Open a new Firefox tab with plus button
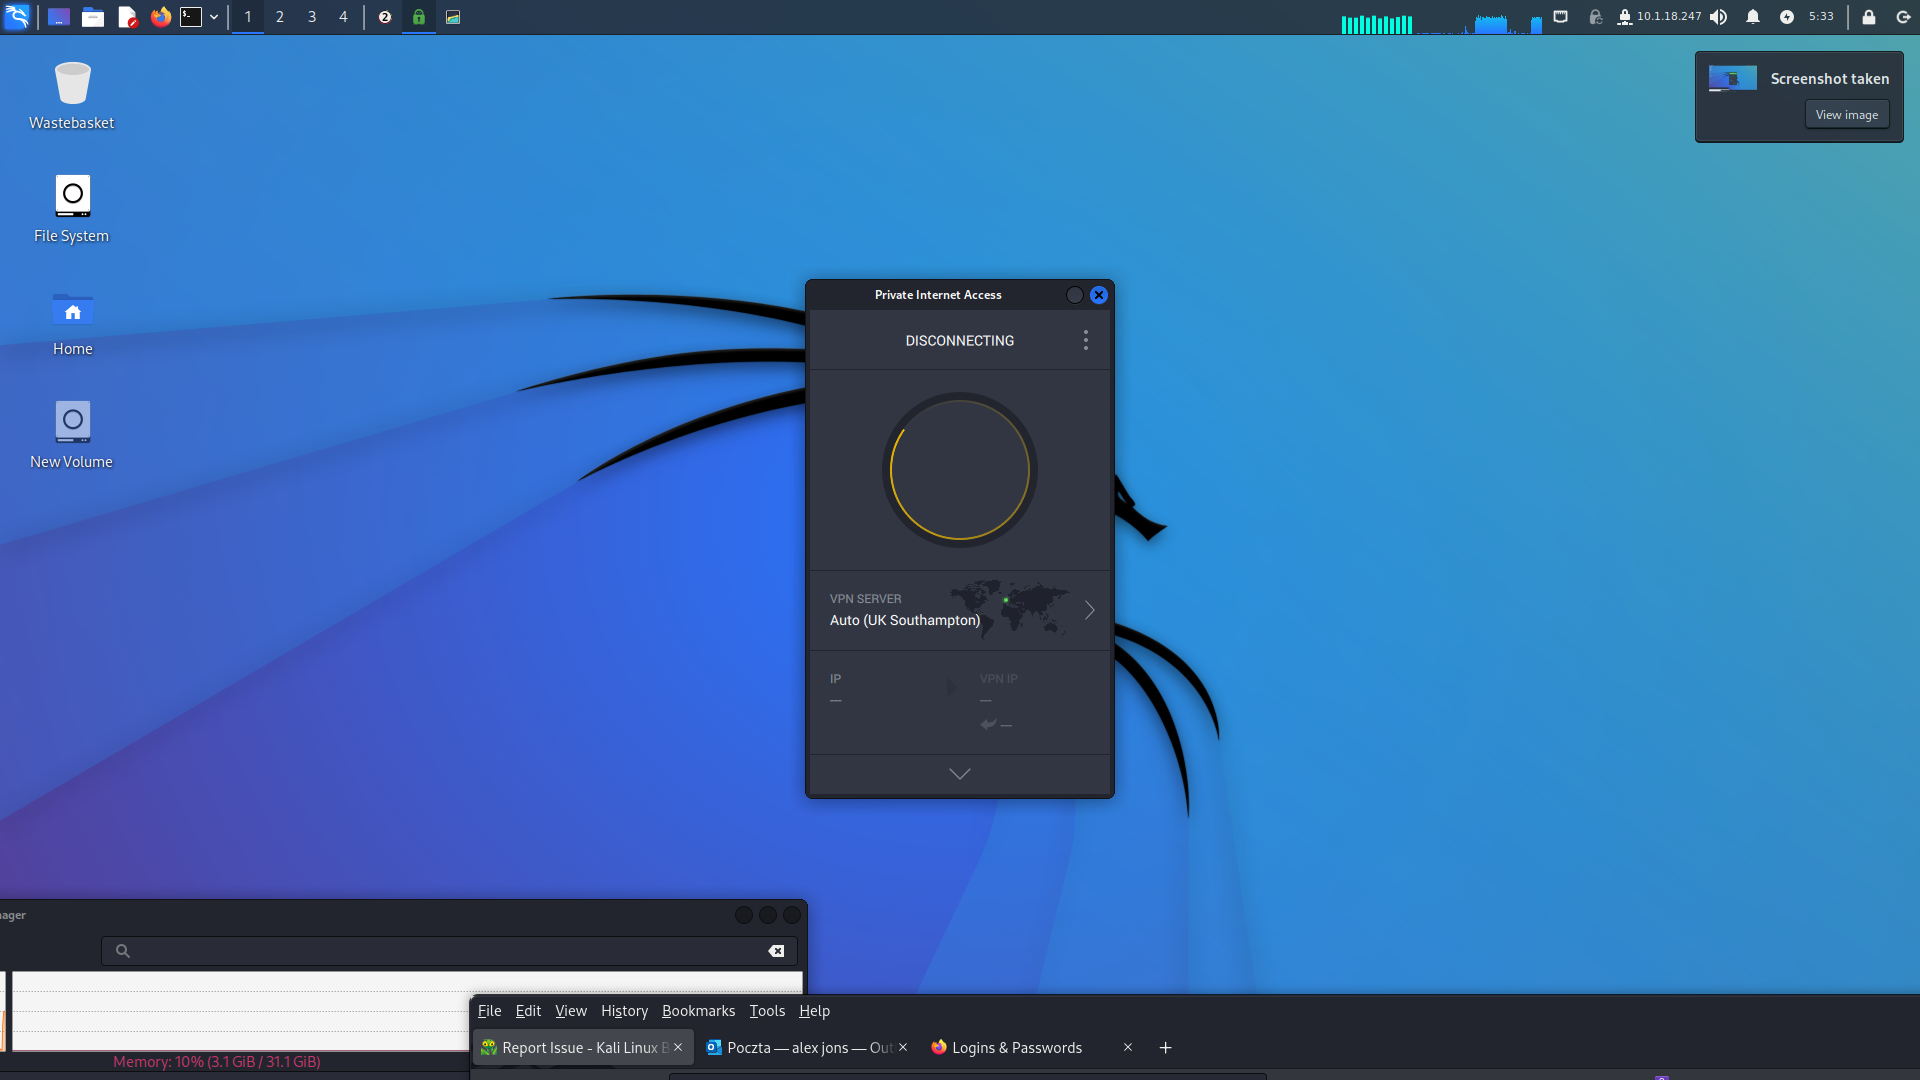The width and height of the screenshot is (1920, 1080). [x=1165, y=1048]
